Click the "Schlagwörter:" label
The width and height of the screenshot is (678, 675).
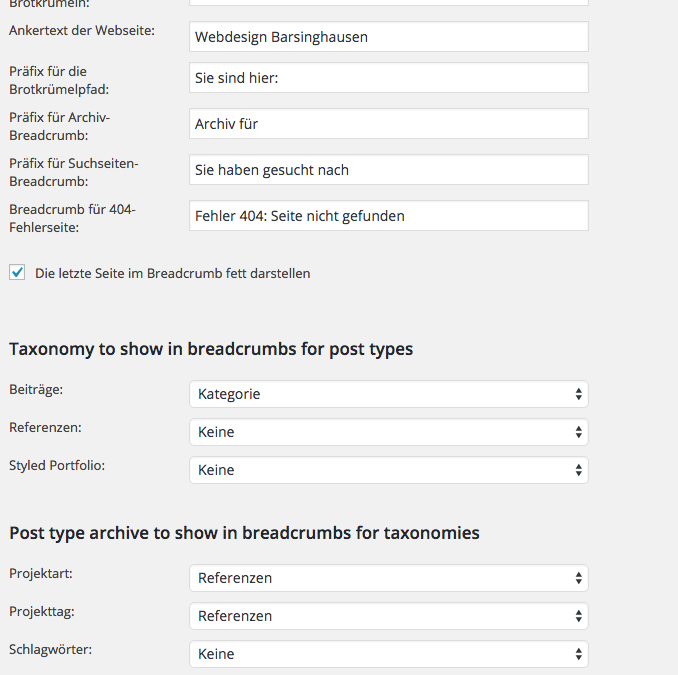click(x=50, y=649)
